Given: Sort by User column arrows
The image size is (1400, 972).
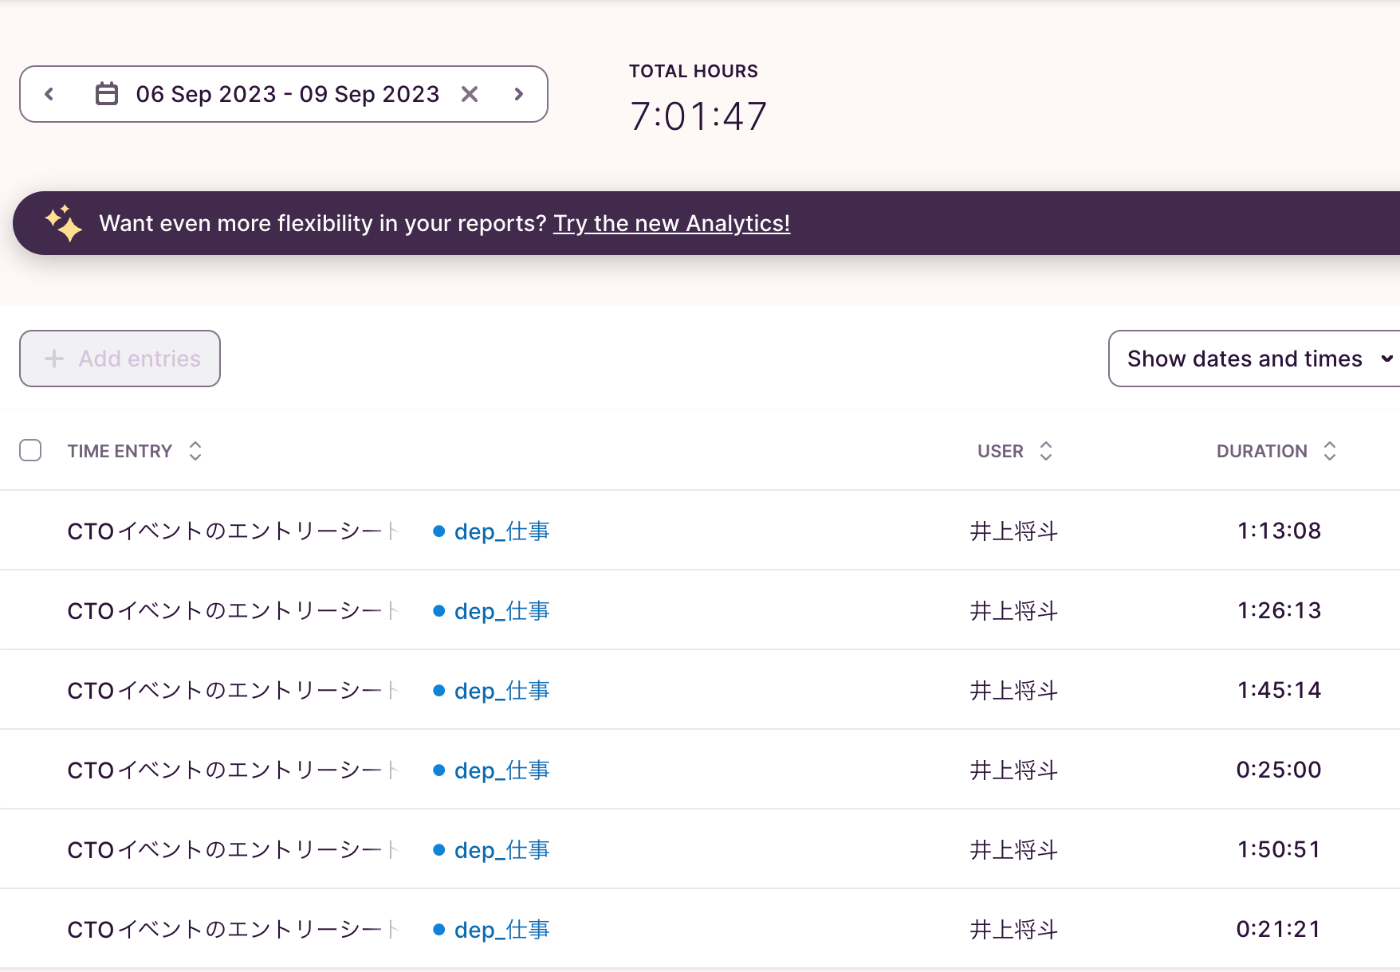Looking at the screenshot, I should pos(1046,451).
